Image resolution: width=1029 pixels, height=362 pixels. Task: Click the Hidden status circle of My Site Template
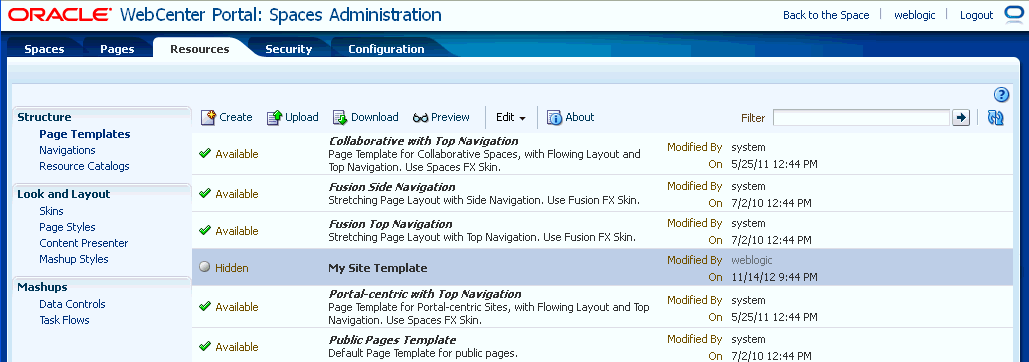[x=205, y=267]
